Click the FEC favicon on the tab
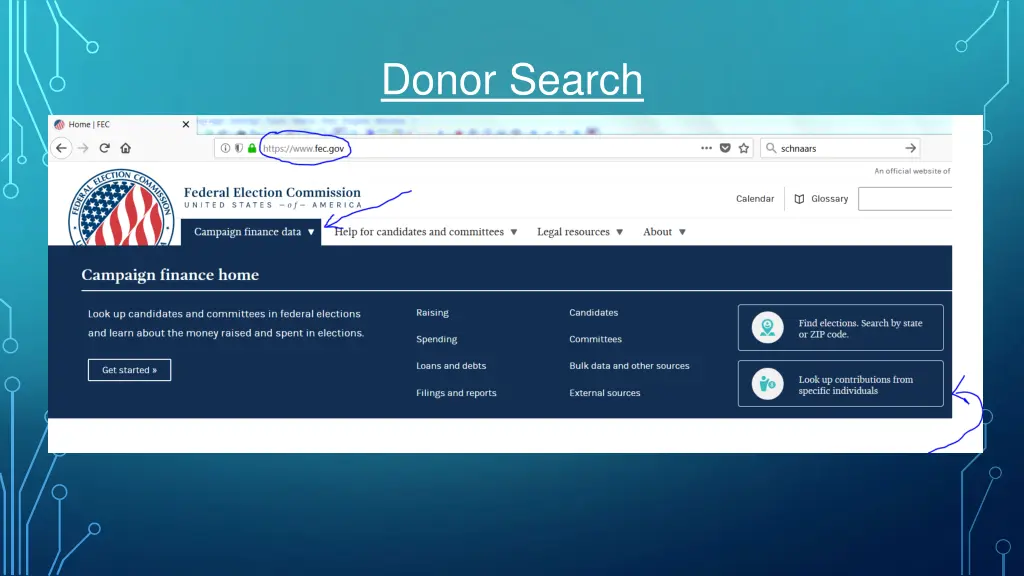 click(x=59, y=124)
